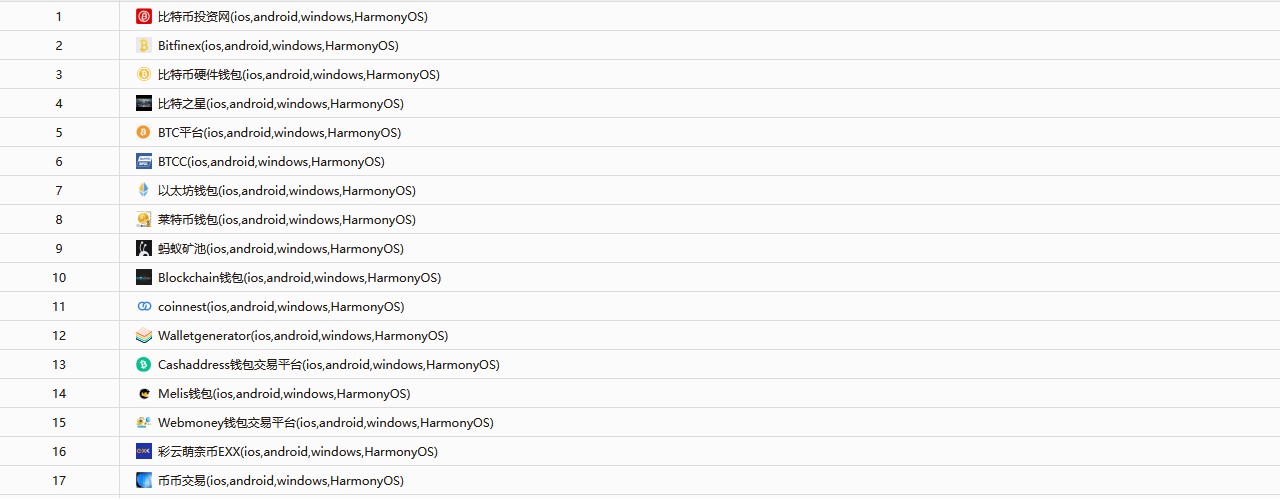Open the Cashaddress钱包交易平台 link

(x=328, y=365)
